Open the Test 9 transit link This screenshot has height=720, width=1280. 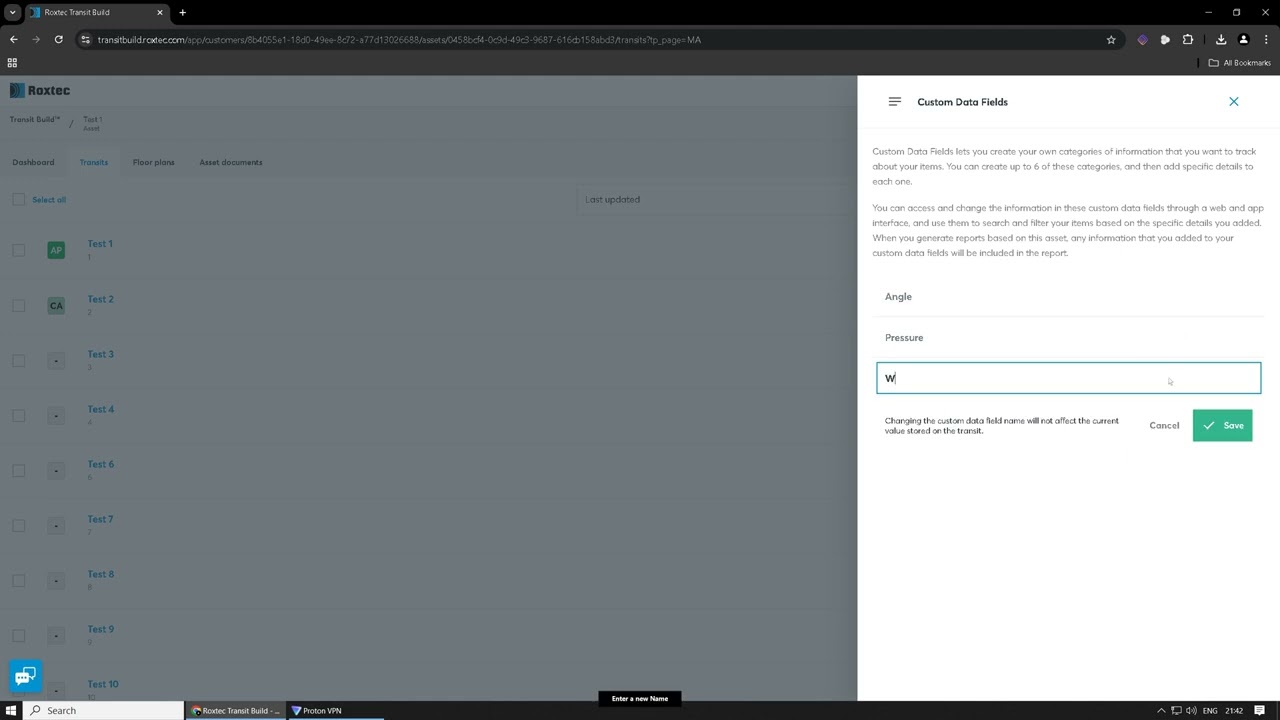point(100,629)
